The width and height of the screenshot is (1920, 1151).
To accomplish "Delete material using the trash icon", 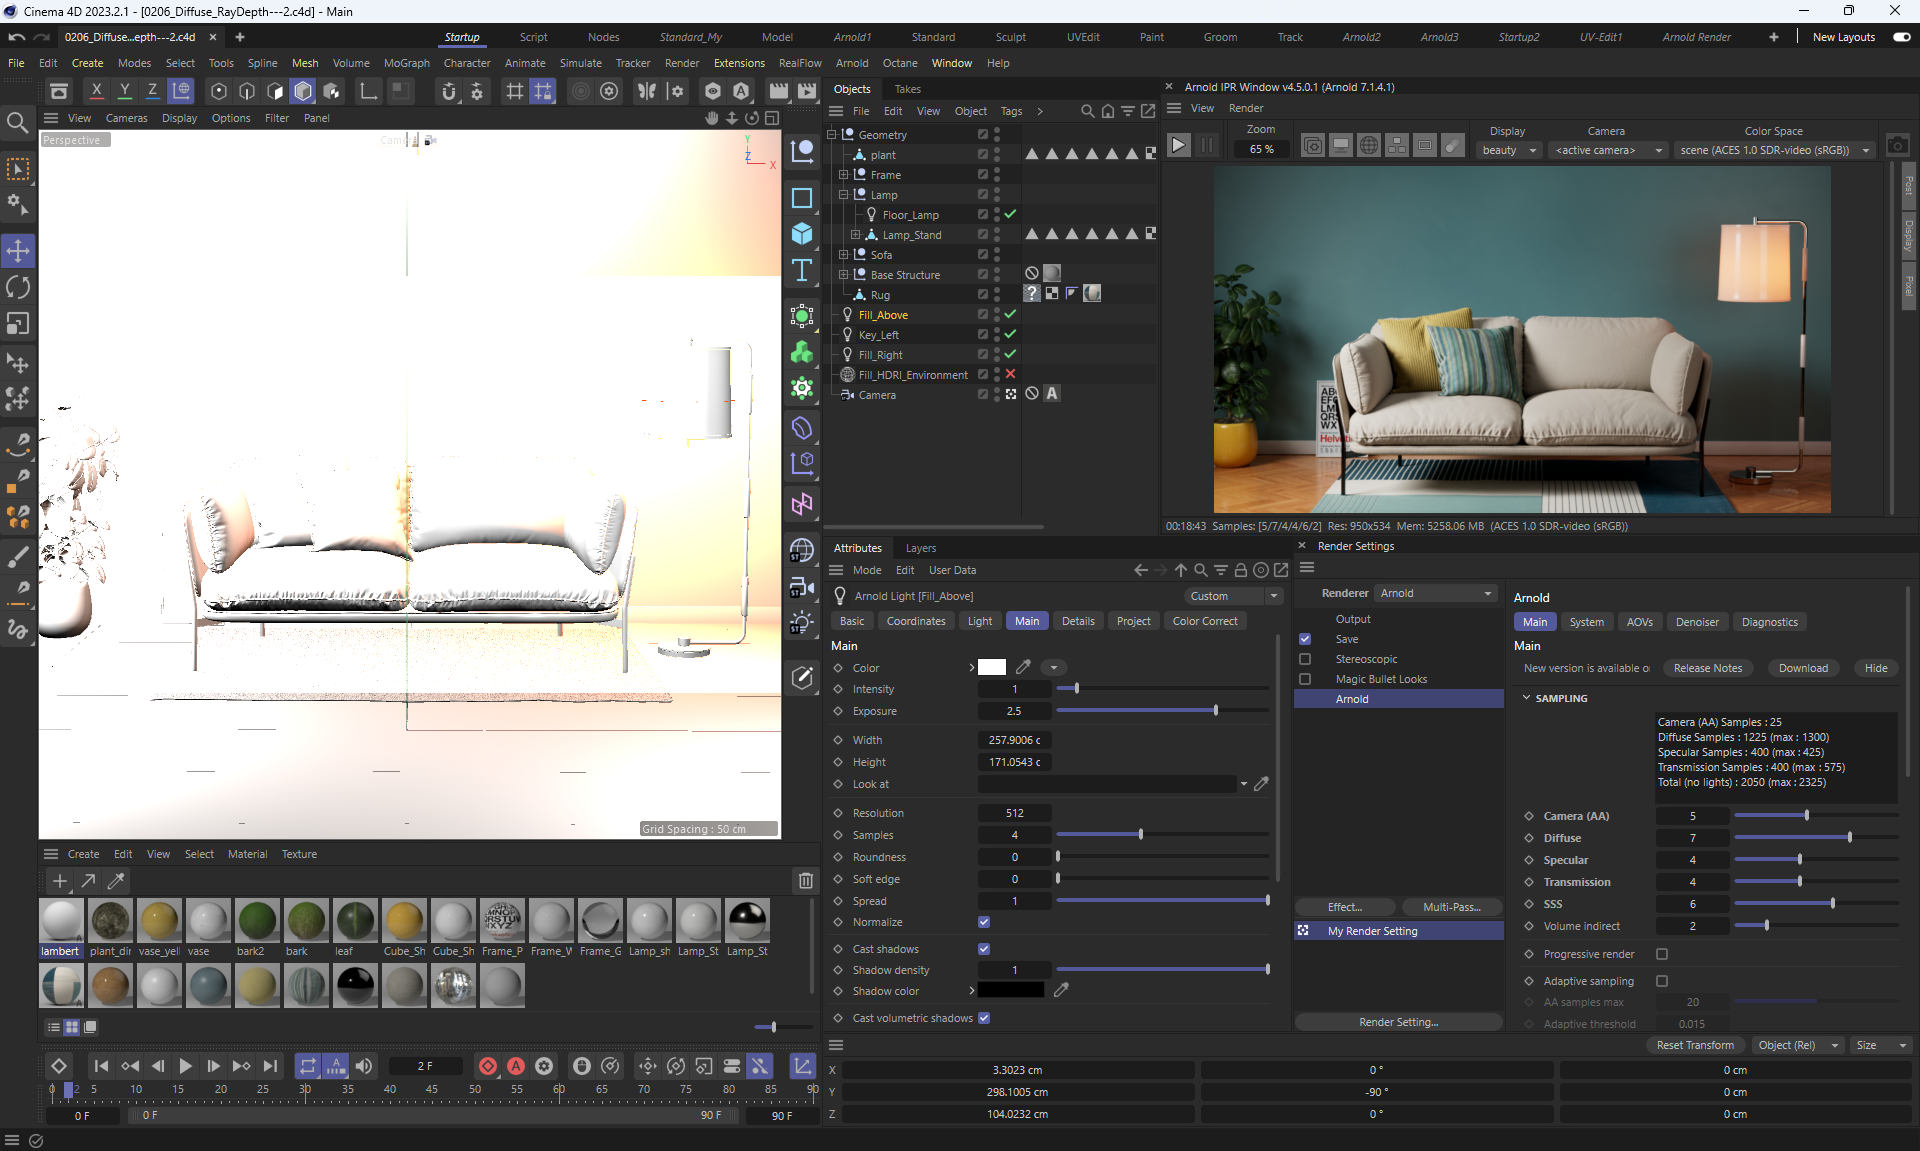I will [x=805, y=880].
